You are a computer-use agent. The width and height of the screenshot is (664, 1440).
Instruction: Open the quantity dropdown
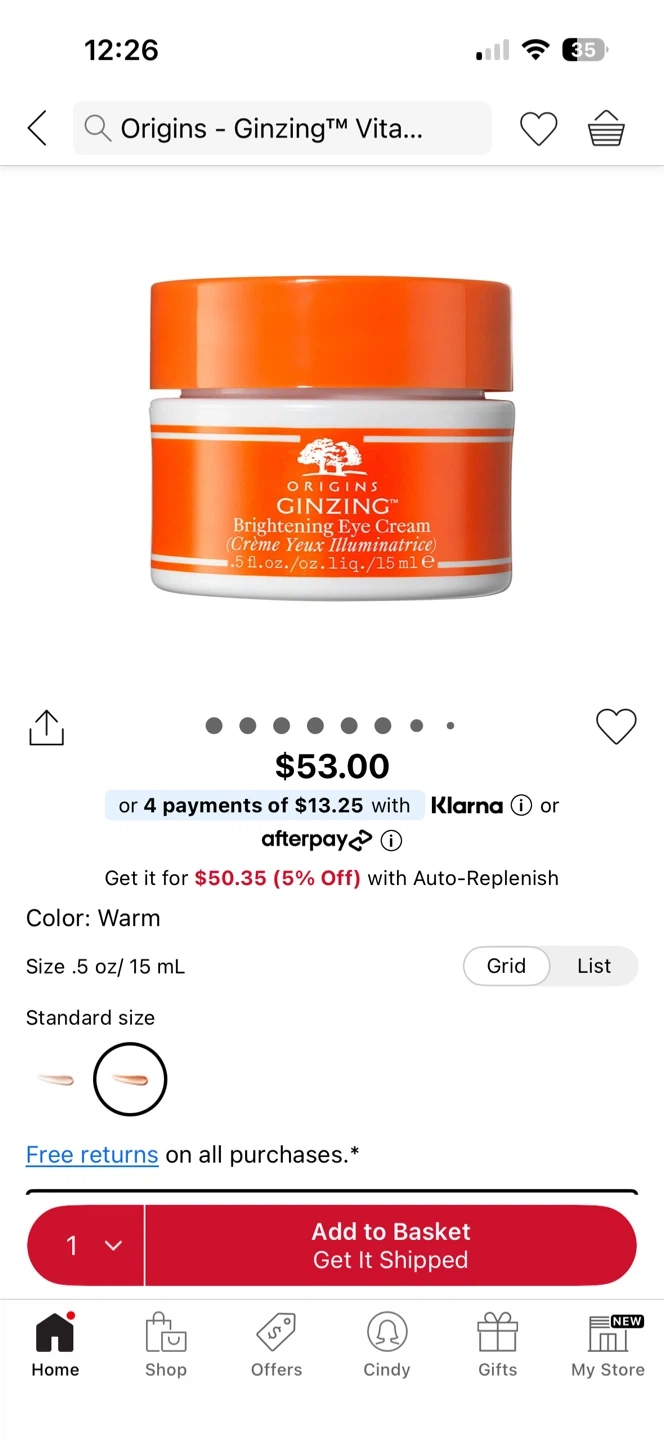pos(87,1245)
